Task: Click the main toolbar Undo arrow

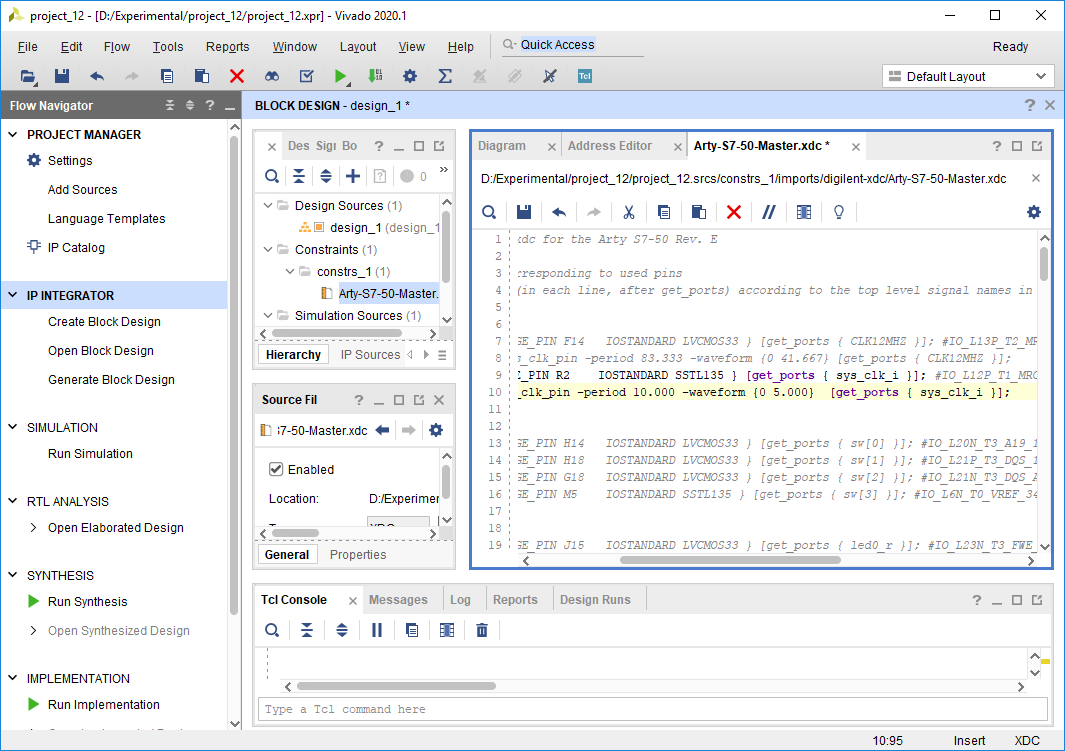Action: [x=97, y=76]
